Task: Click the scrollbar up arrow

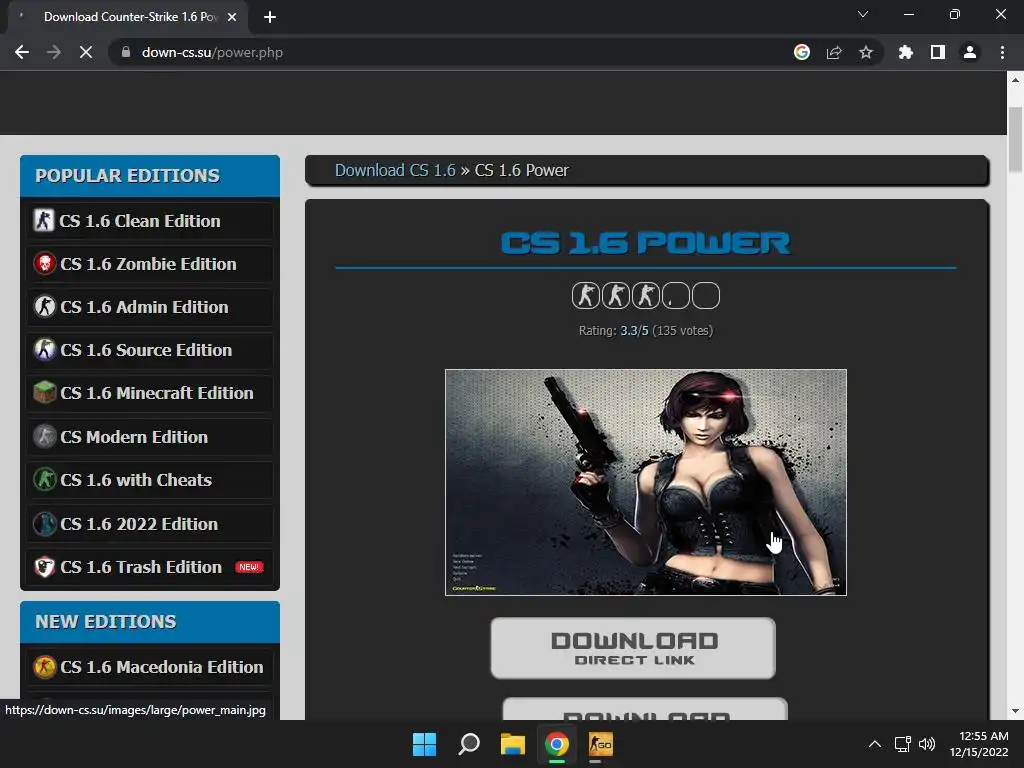Action: click(1015, 80)
